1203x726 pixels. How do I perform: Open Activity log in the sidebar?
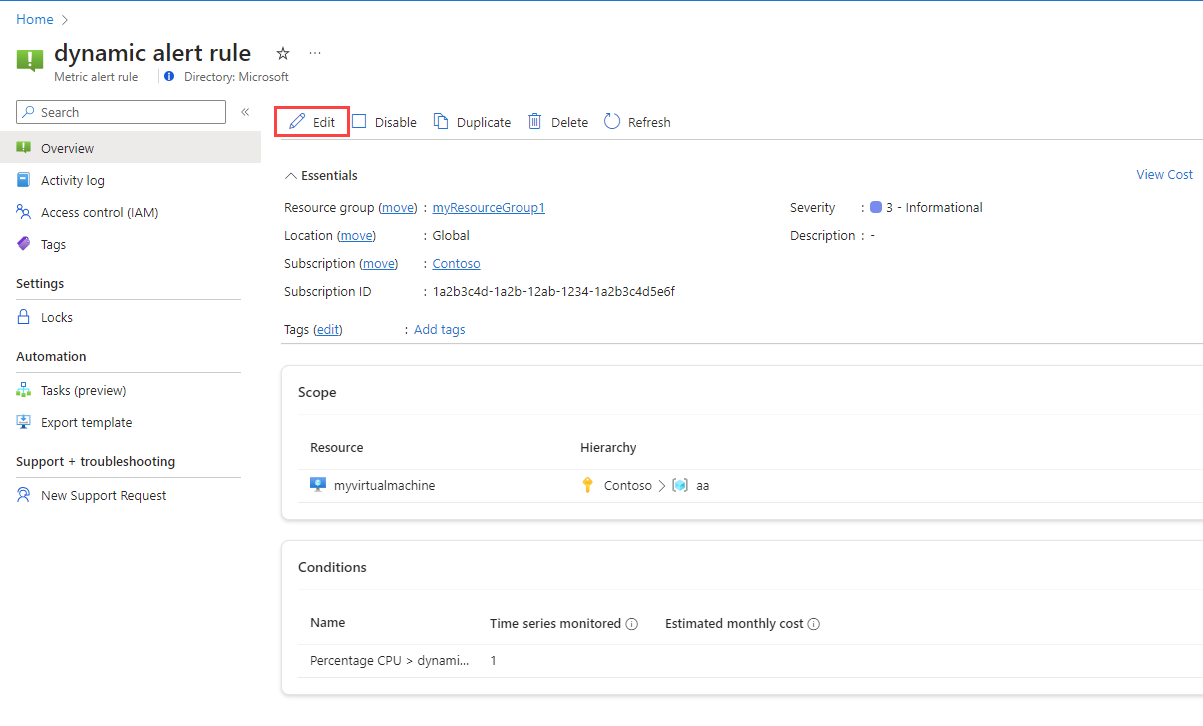pos(75,180)
